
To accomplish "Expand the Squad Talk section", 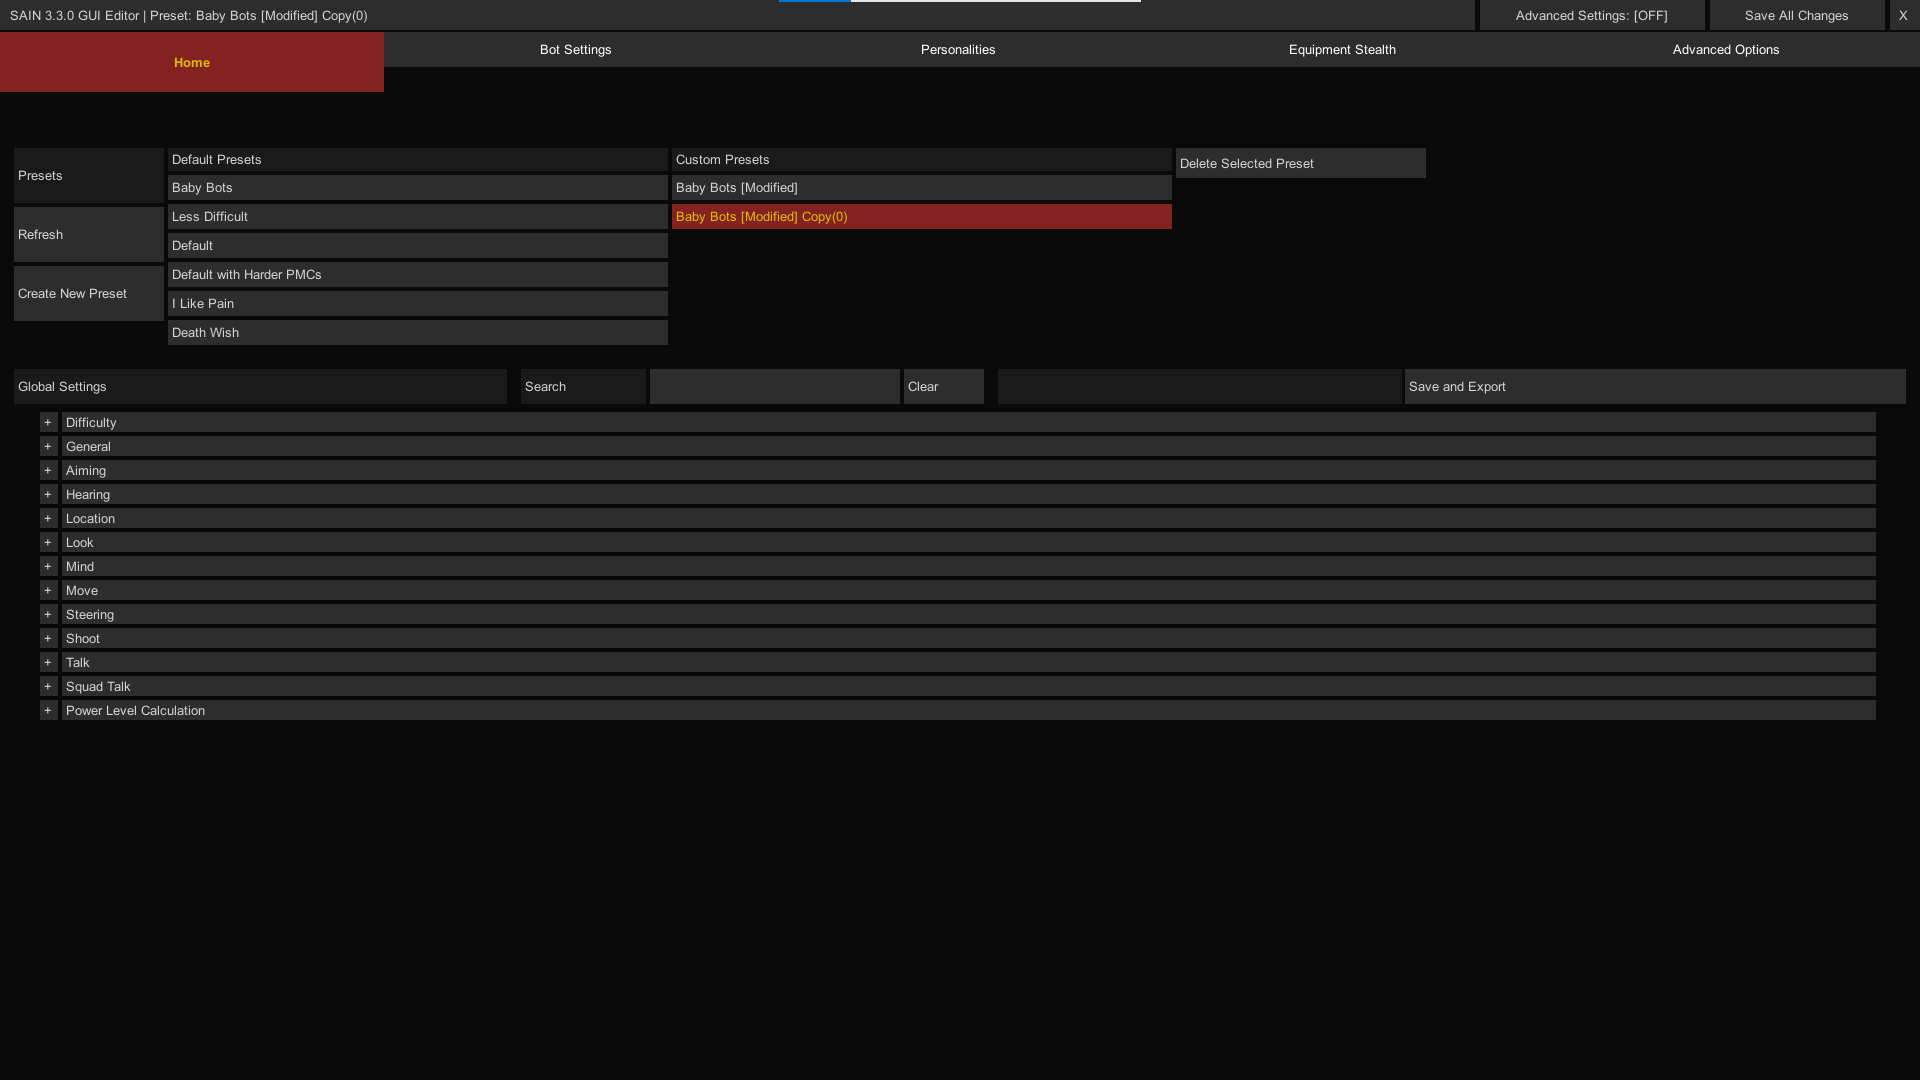I will point(48,687).
